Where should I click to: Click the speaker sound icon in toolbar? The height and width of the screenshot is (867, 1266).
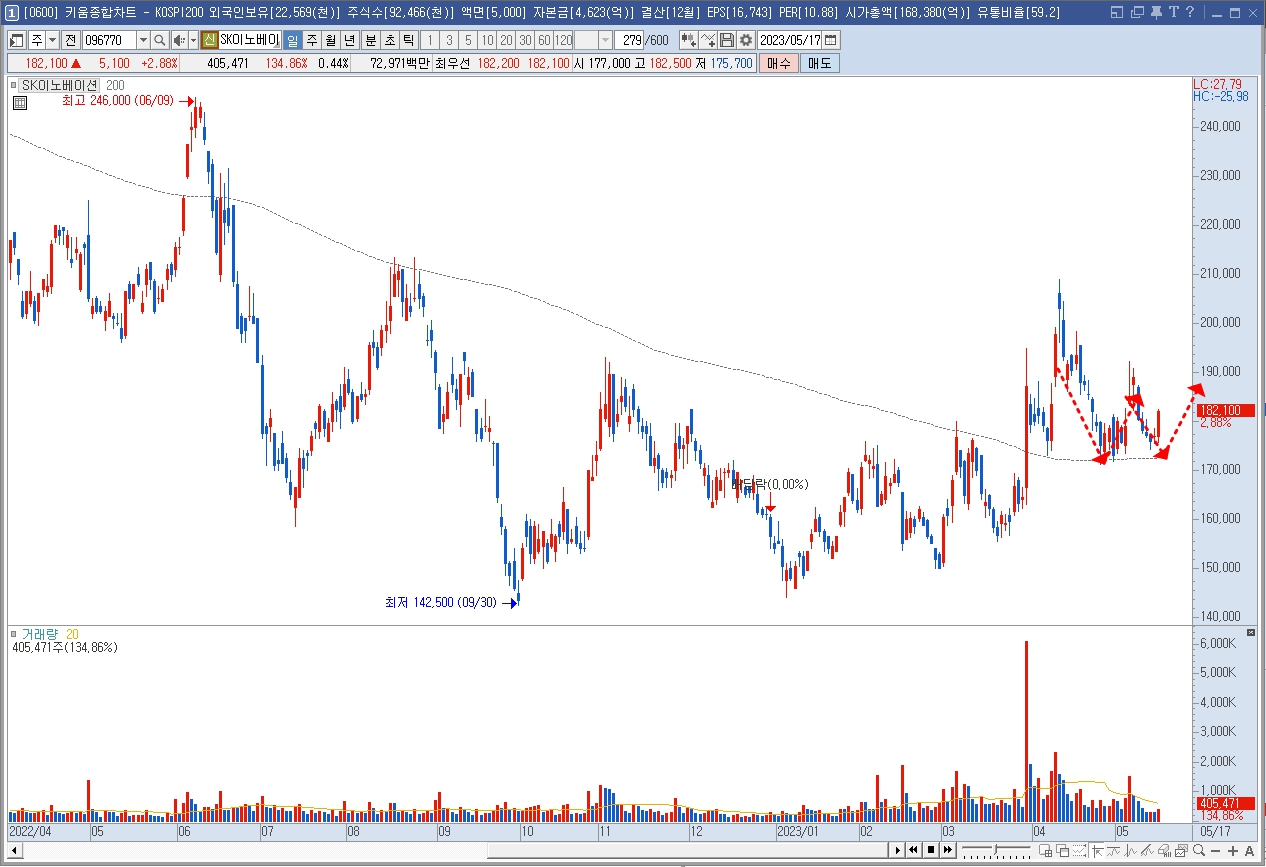(x=179, y=40)
